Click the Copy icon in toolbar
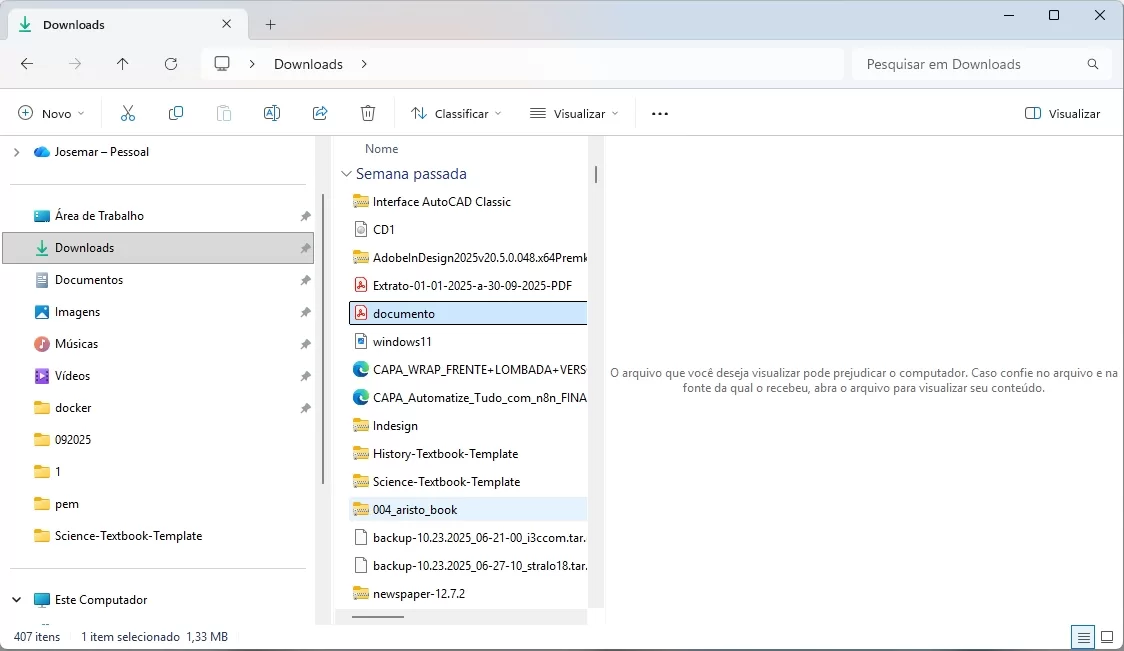 click(176, 114)
